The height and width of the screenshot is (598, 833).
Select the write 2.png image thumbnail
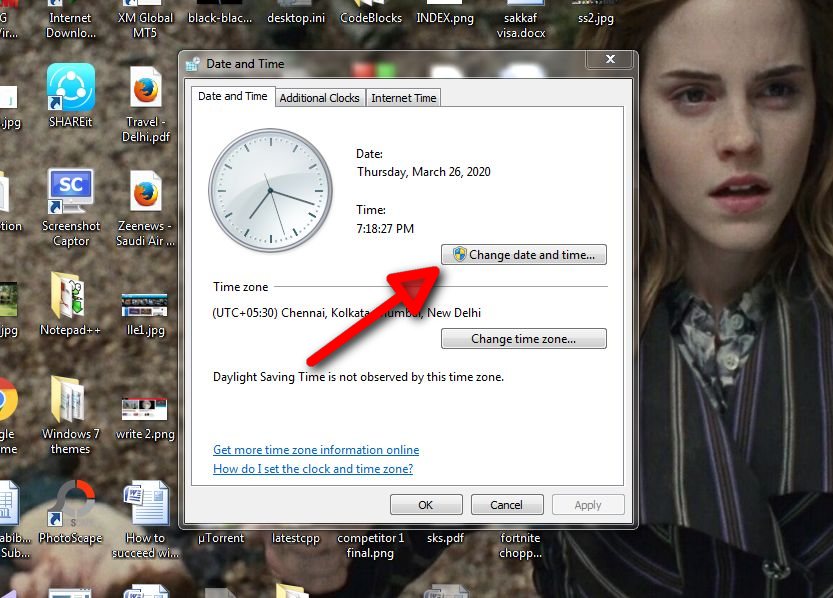pyautogui.click(x=144, y=409)
